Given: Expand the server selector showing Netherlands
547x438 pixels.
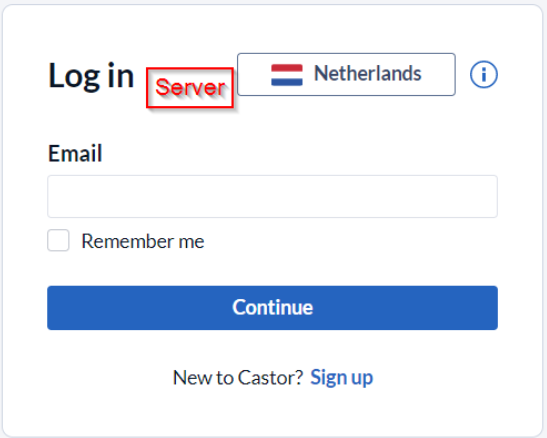Looking at the screenshot, I should point(346,74).
